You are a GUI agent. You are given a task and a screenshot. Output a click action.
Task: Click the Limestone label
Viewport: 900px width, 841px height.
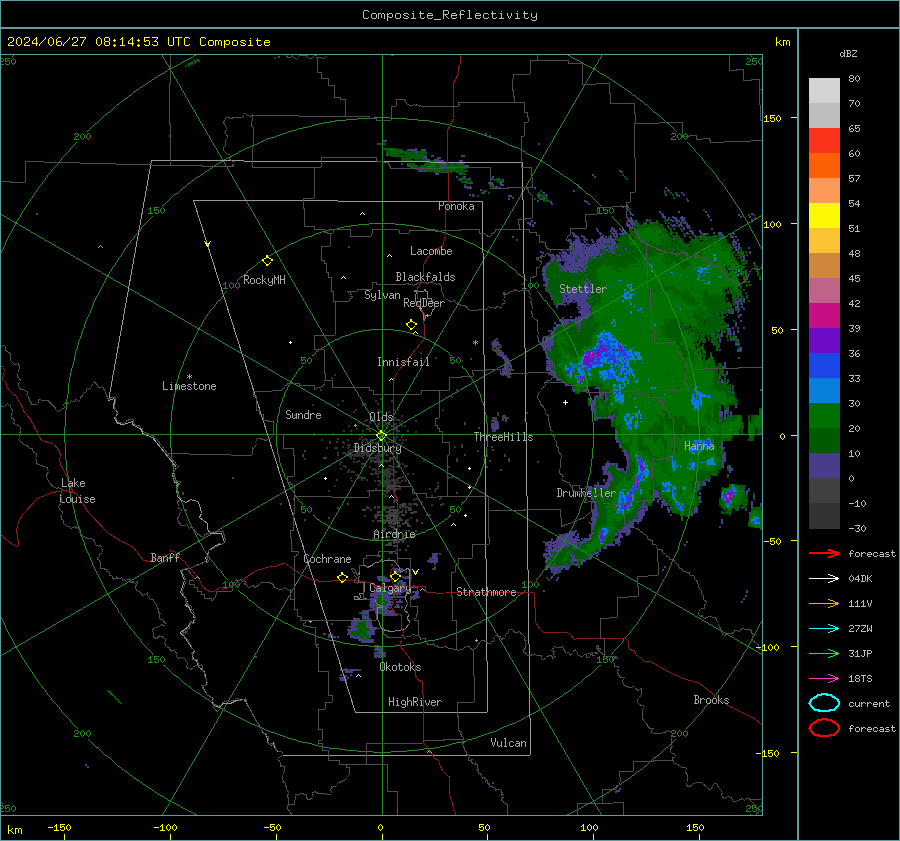189,386
